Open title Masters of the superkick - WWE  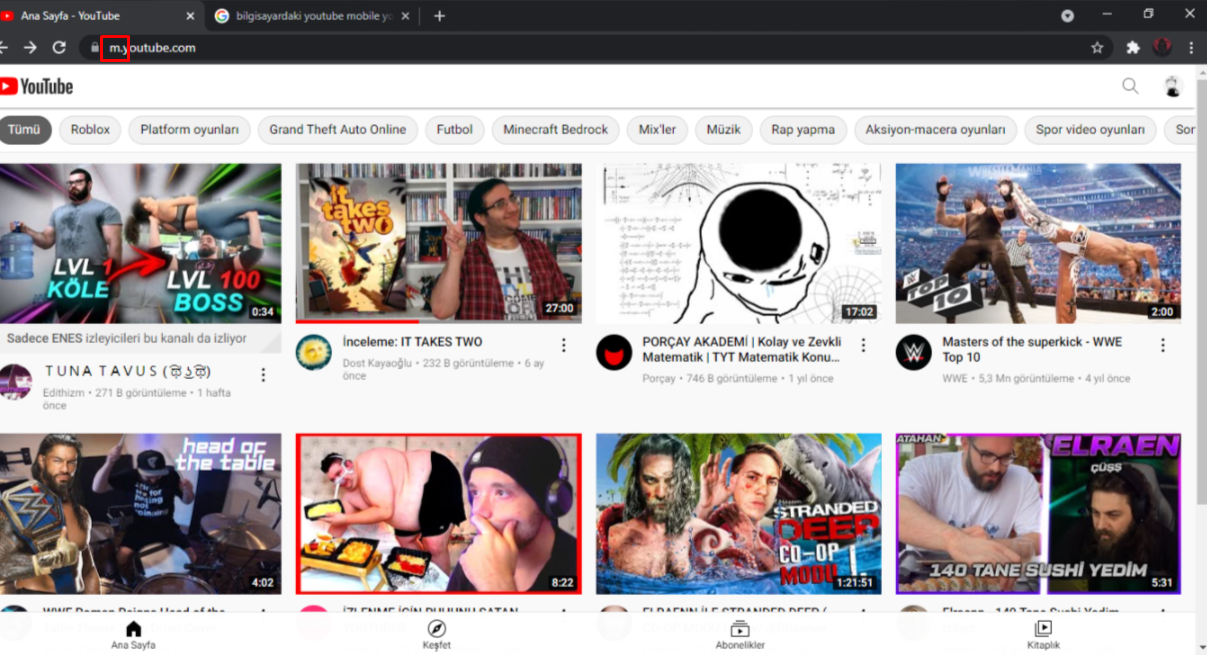pyautogui.click(x=1032, y=349)
